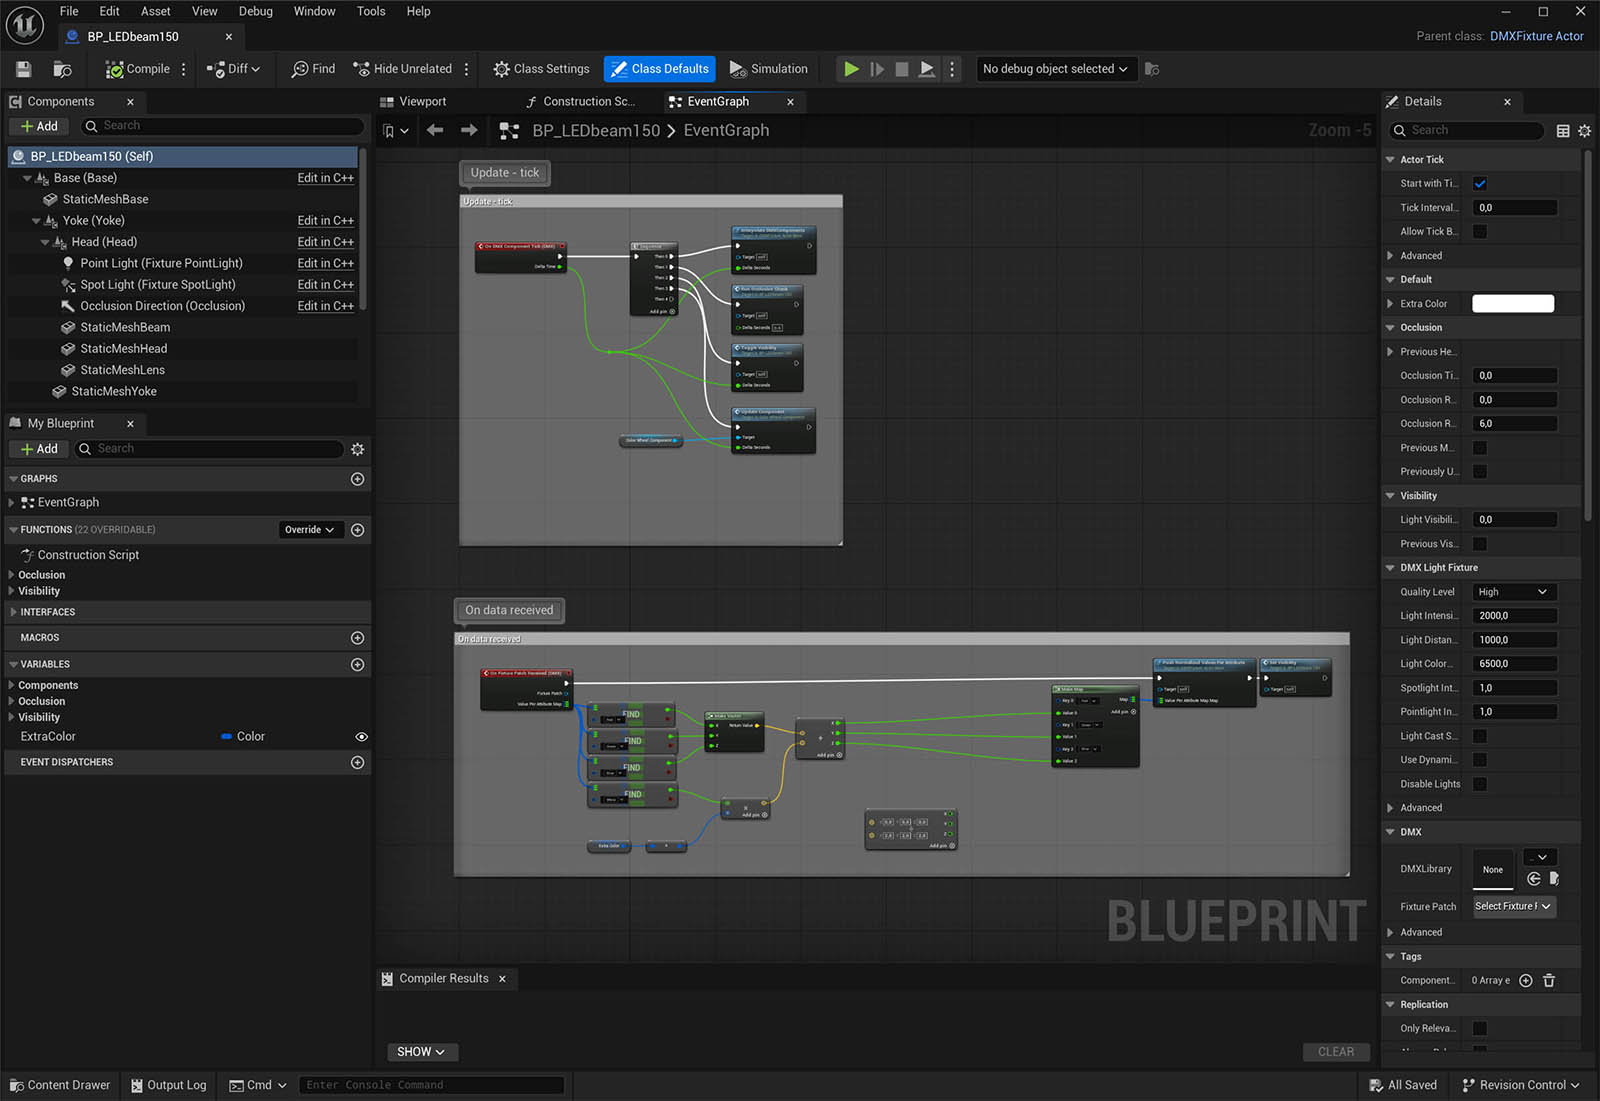Screen dimensions: 1600x1101
Task: Add a new graph with plus icon
Action: click(x=357, y=479)
